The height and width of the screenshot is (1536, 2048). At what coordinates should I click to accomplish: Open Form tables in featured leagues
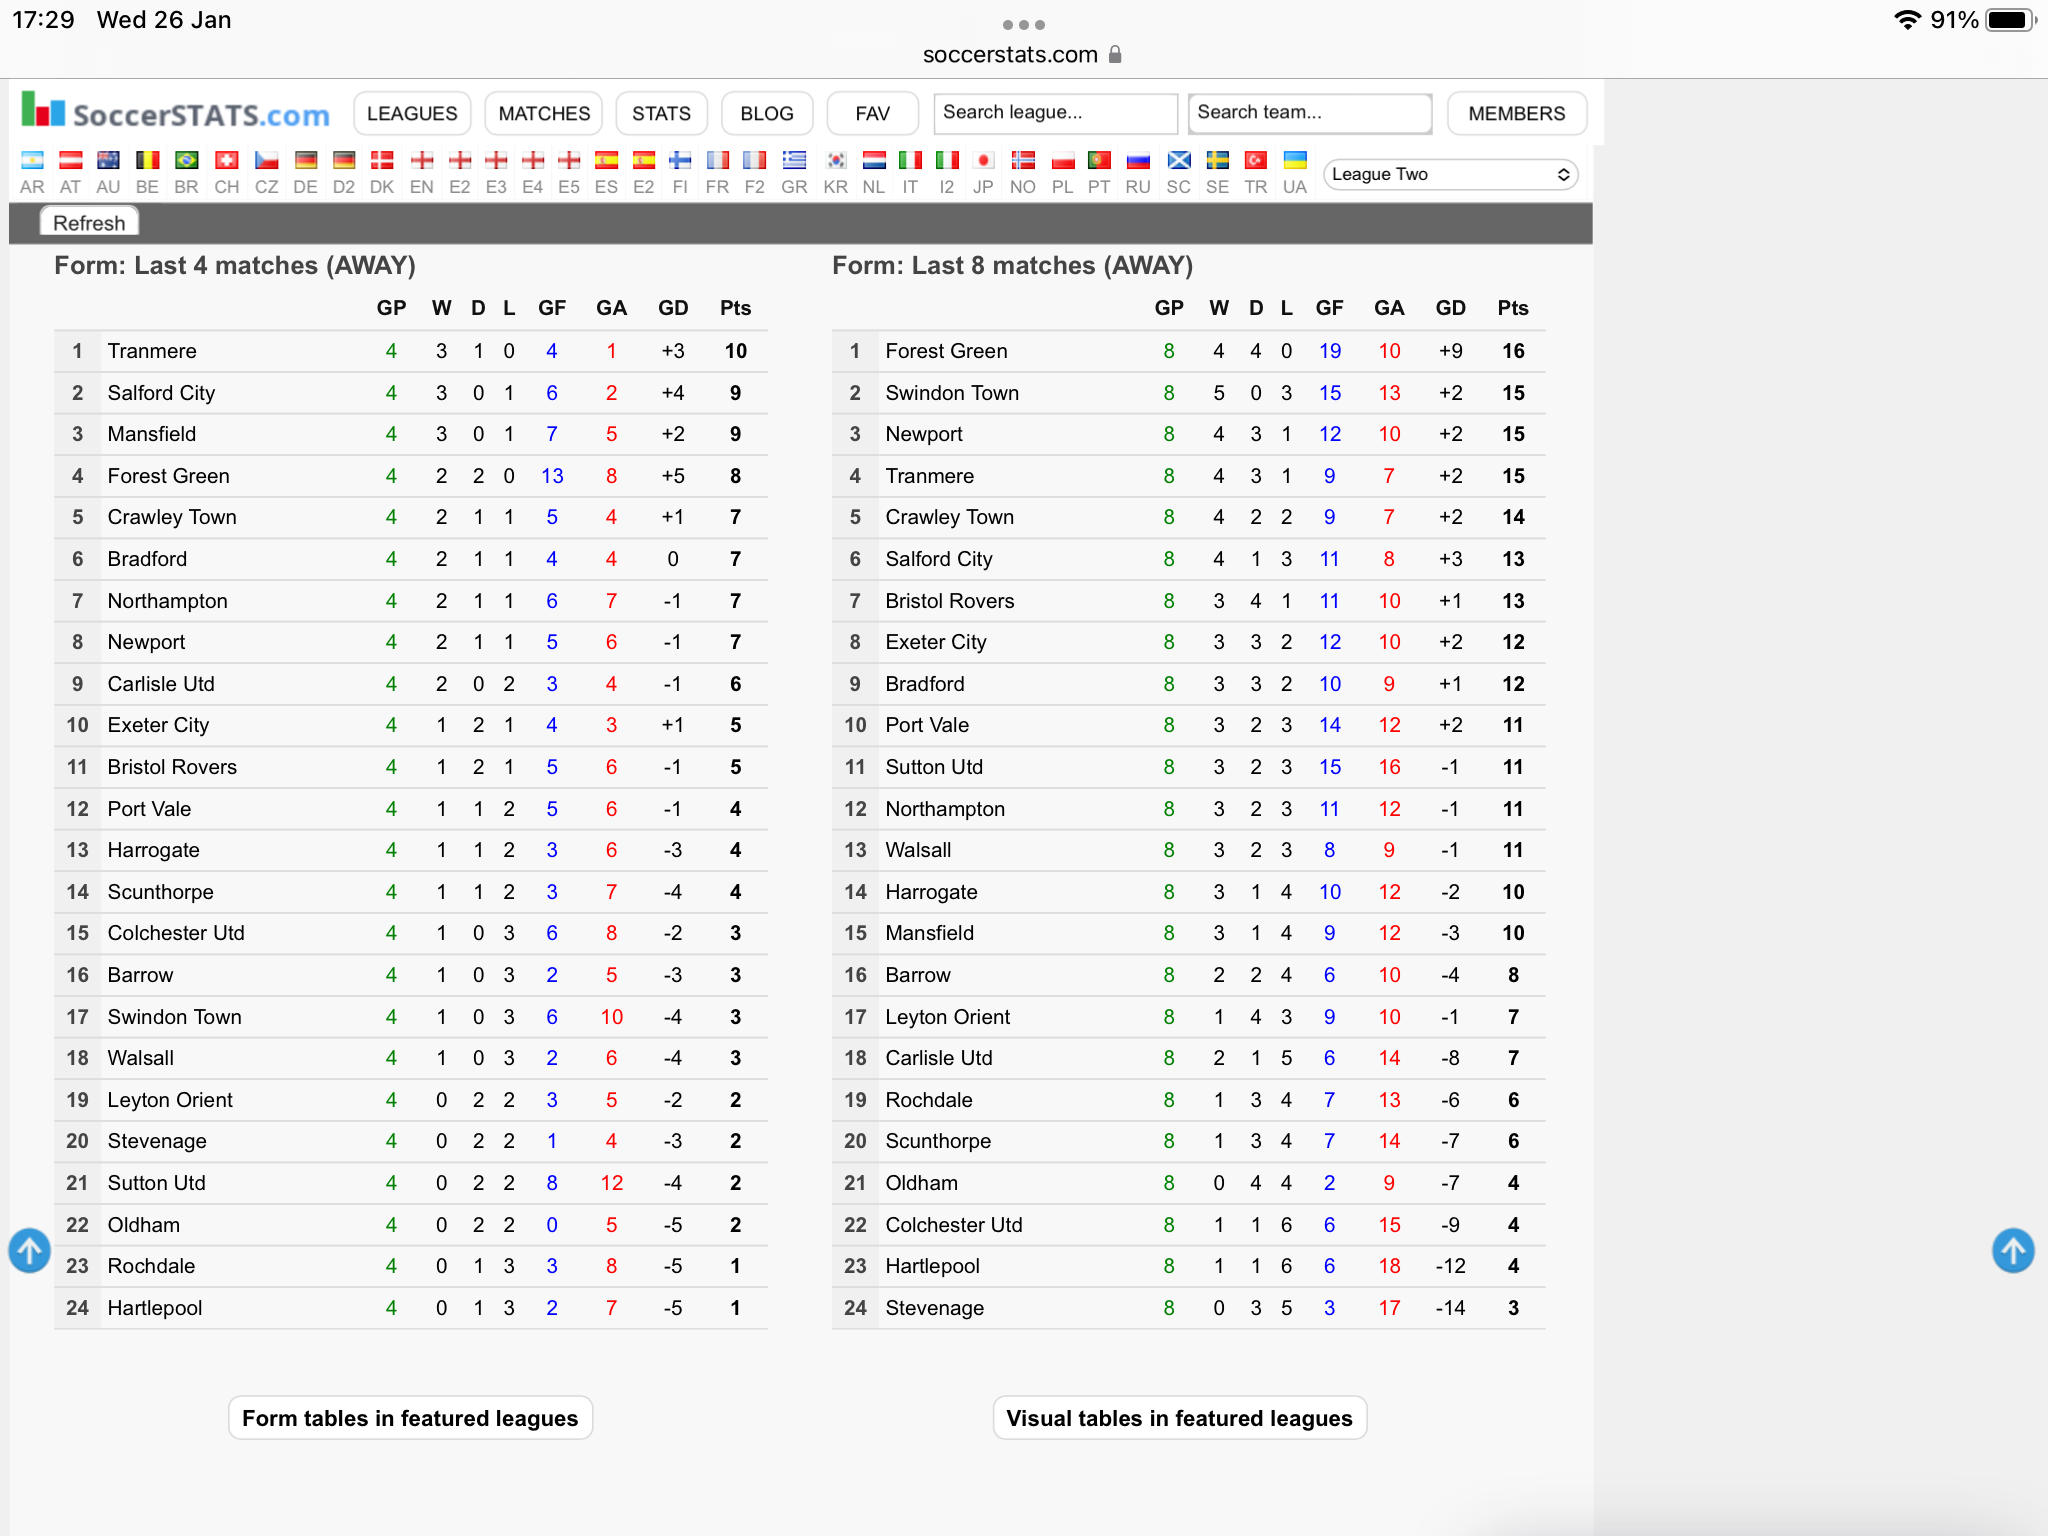pyautogui.click(x=410, y=1418)
